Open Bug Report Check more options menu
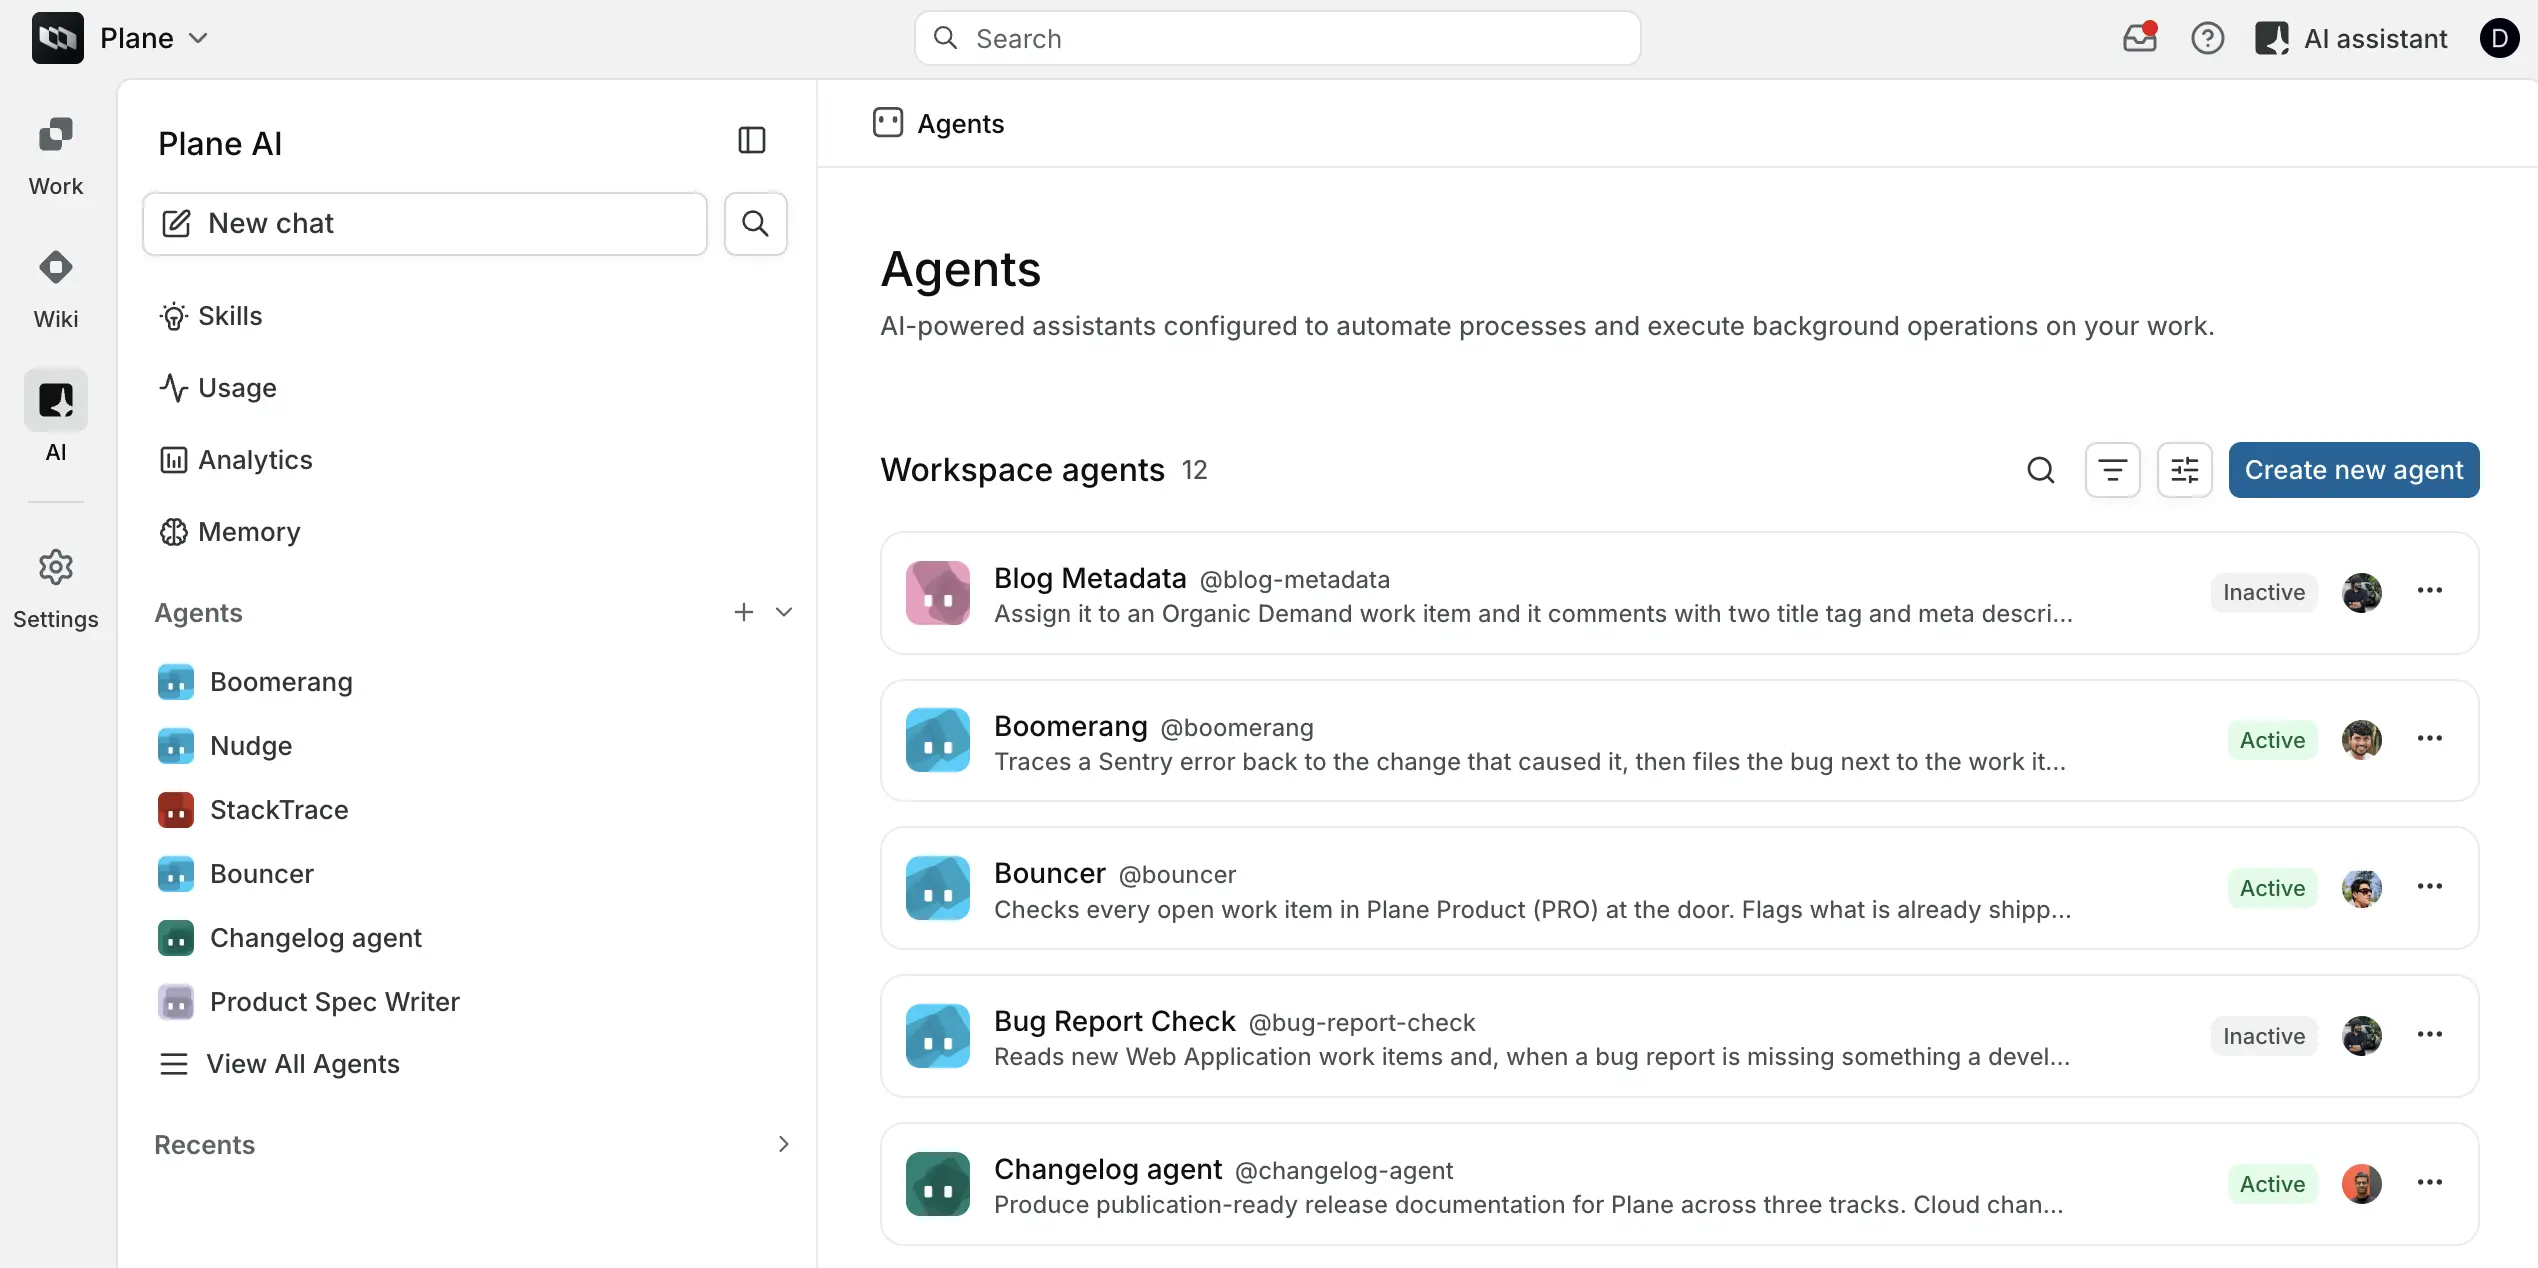Image resolution: width=2538 pixels, height=1268 pixels. pyautogui.click(x=2429, y=1035)
